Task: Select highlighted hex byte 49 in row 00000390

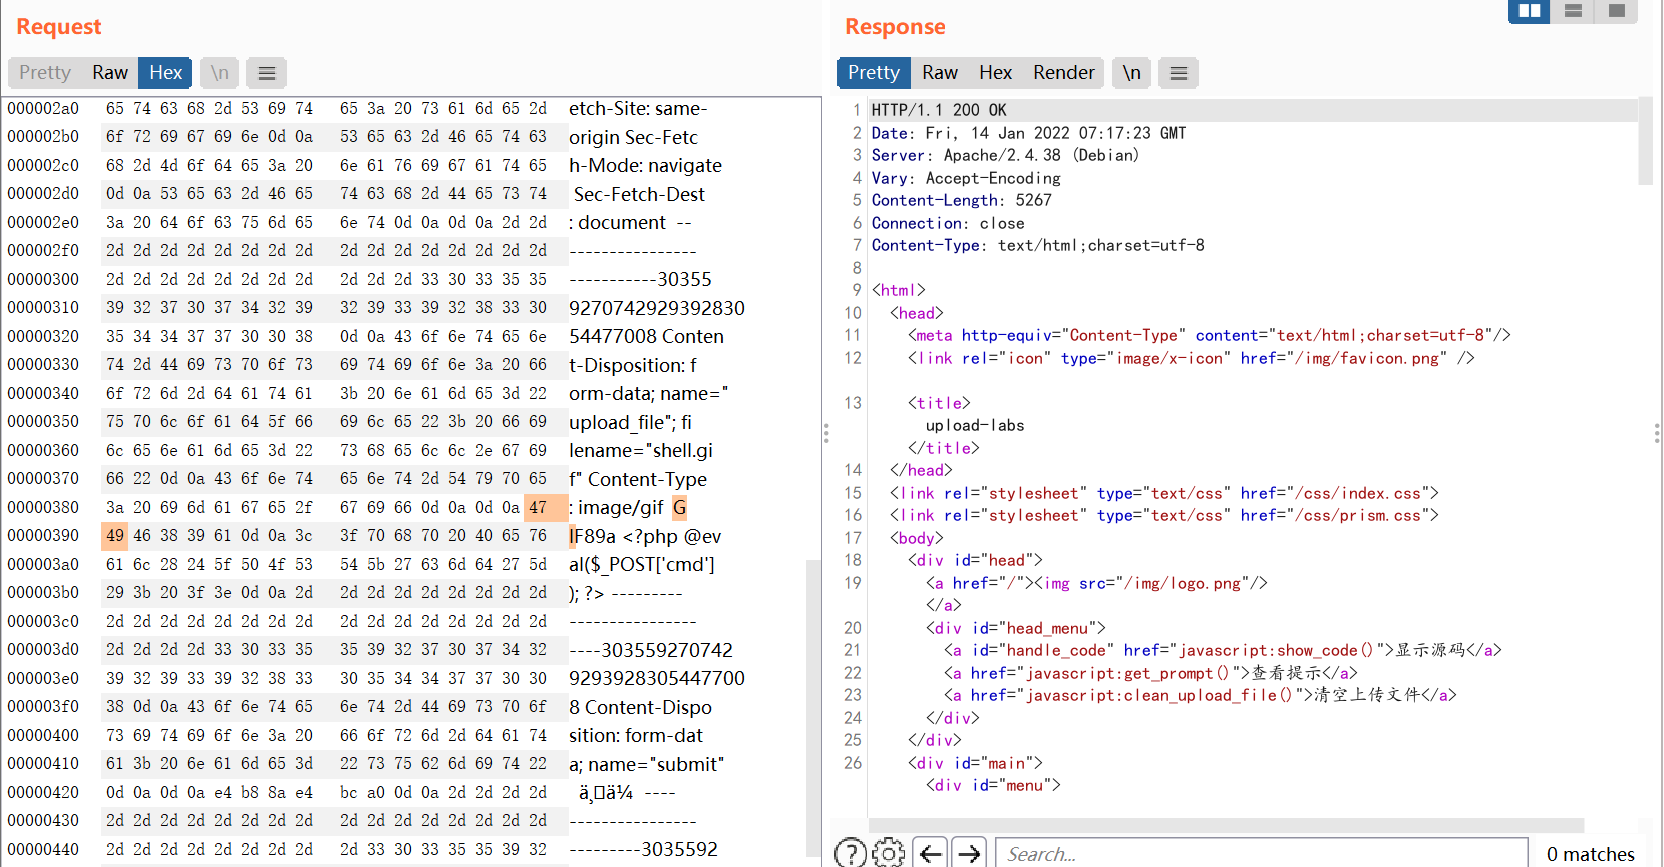Action: 115,536
